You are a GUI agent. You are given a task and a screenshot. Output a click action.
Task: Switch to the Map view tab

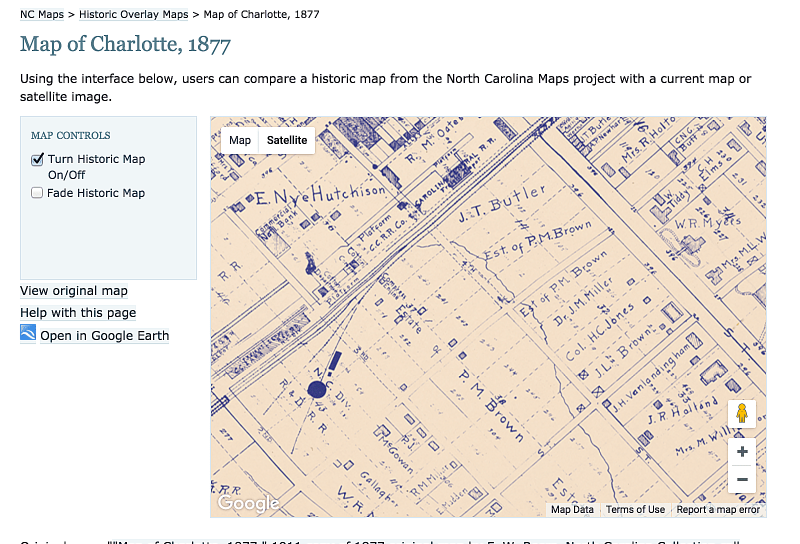coord(240,140)
